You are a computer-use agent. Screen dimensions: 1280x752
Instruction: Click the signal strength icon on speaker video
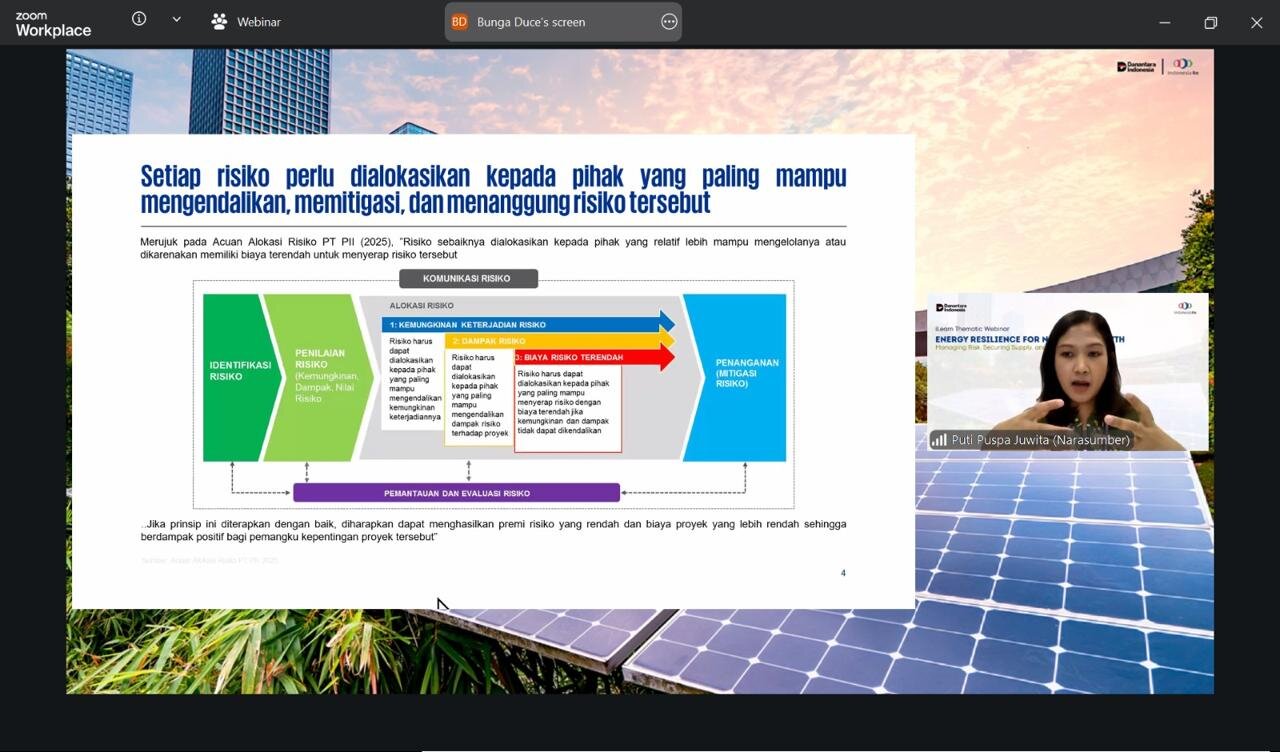tap(939, 440)
